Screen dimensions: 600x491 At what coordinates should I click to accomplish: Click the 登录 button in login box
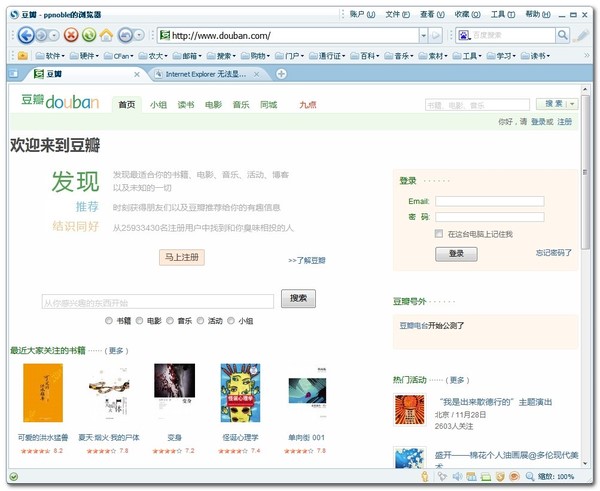456,254
